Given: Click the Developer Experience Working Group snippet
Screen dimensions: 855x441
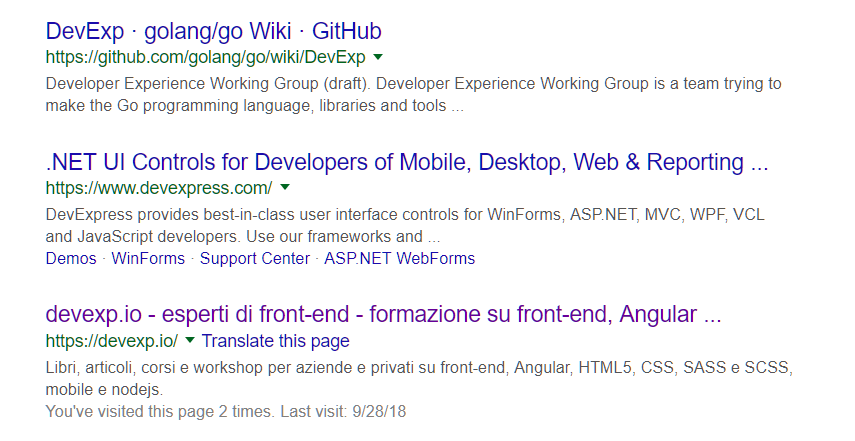Looking at the screenshot, I should tap(413, 84).
